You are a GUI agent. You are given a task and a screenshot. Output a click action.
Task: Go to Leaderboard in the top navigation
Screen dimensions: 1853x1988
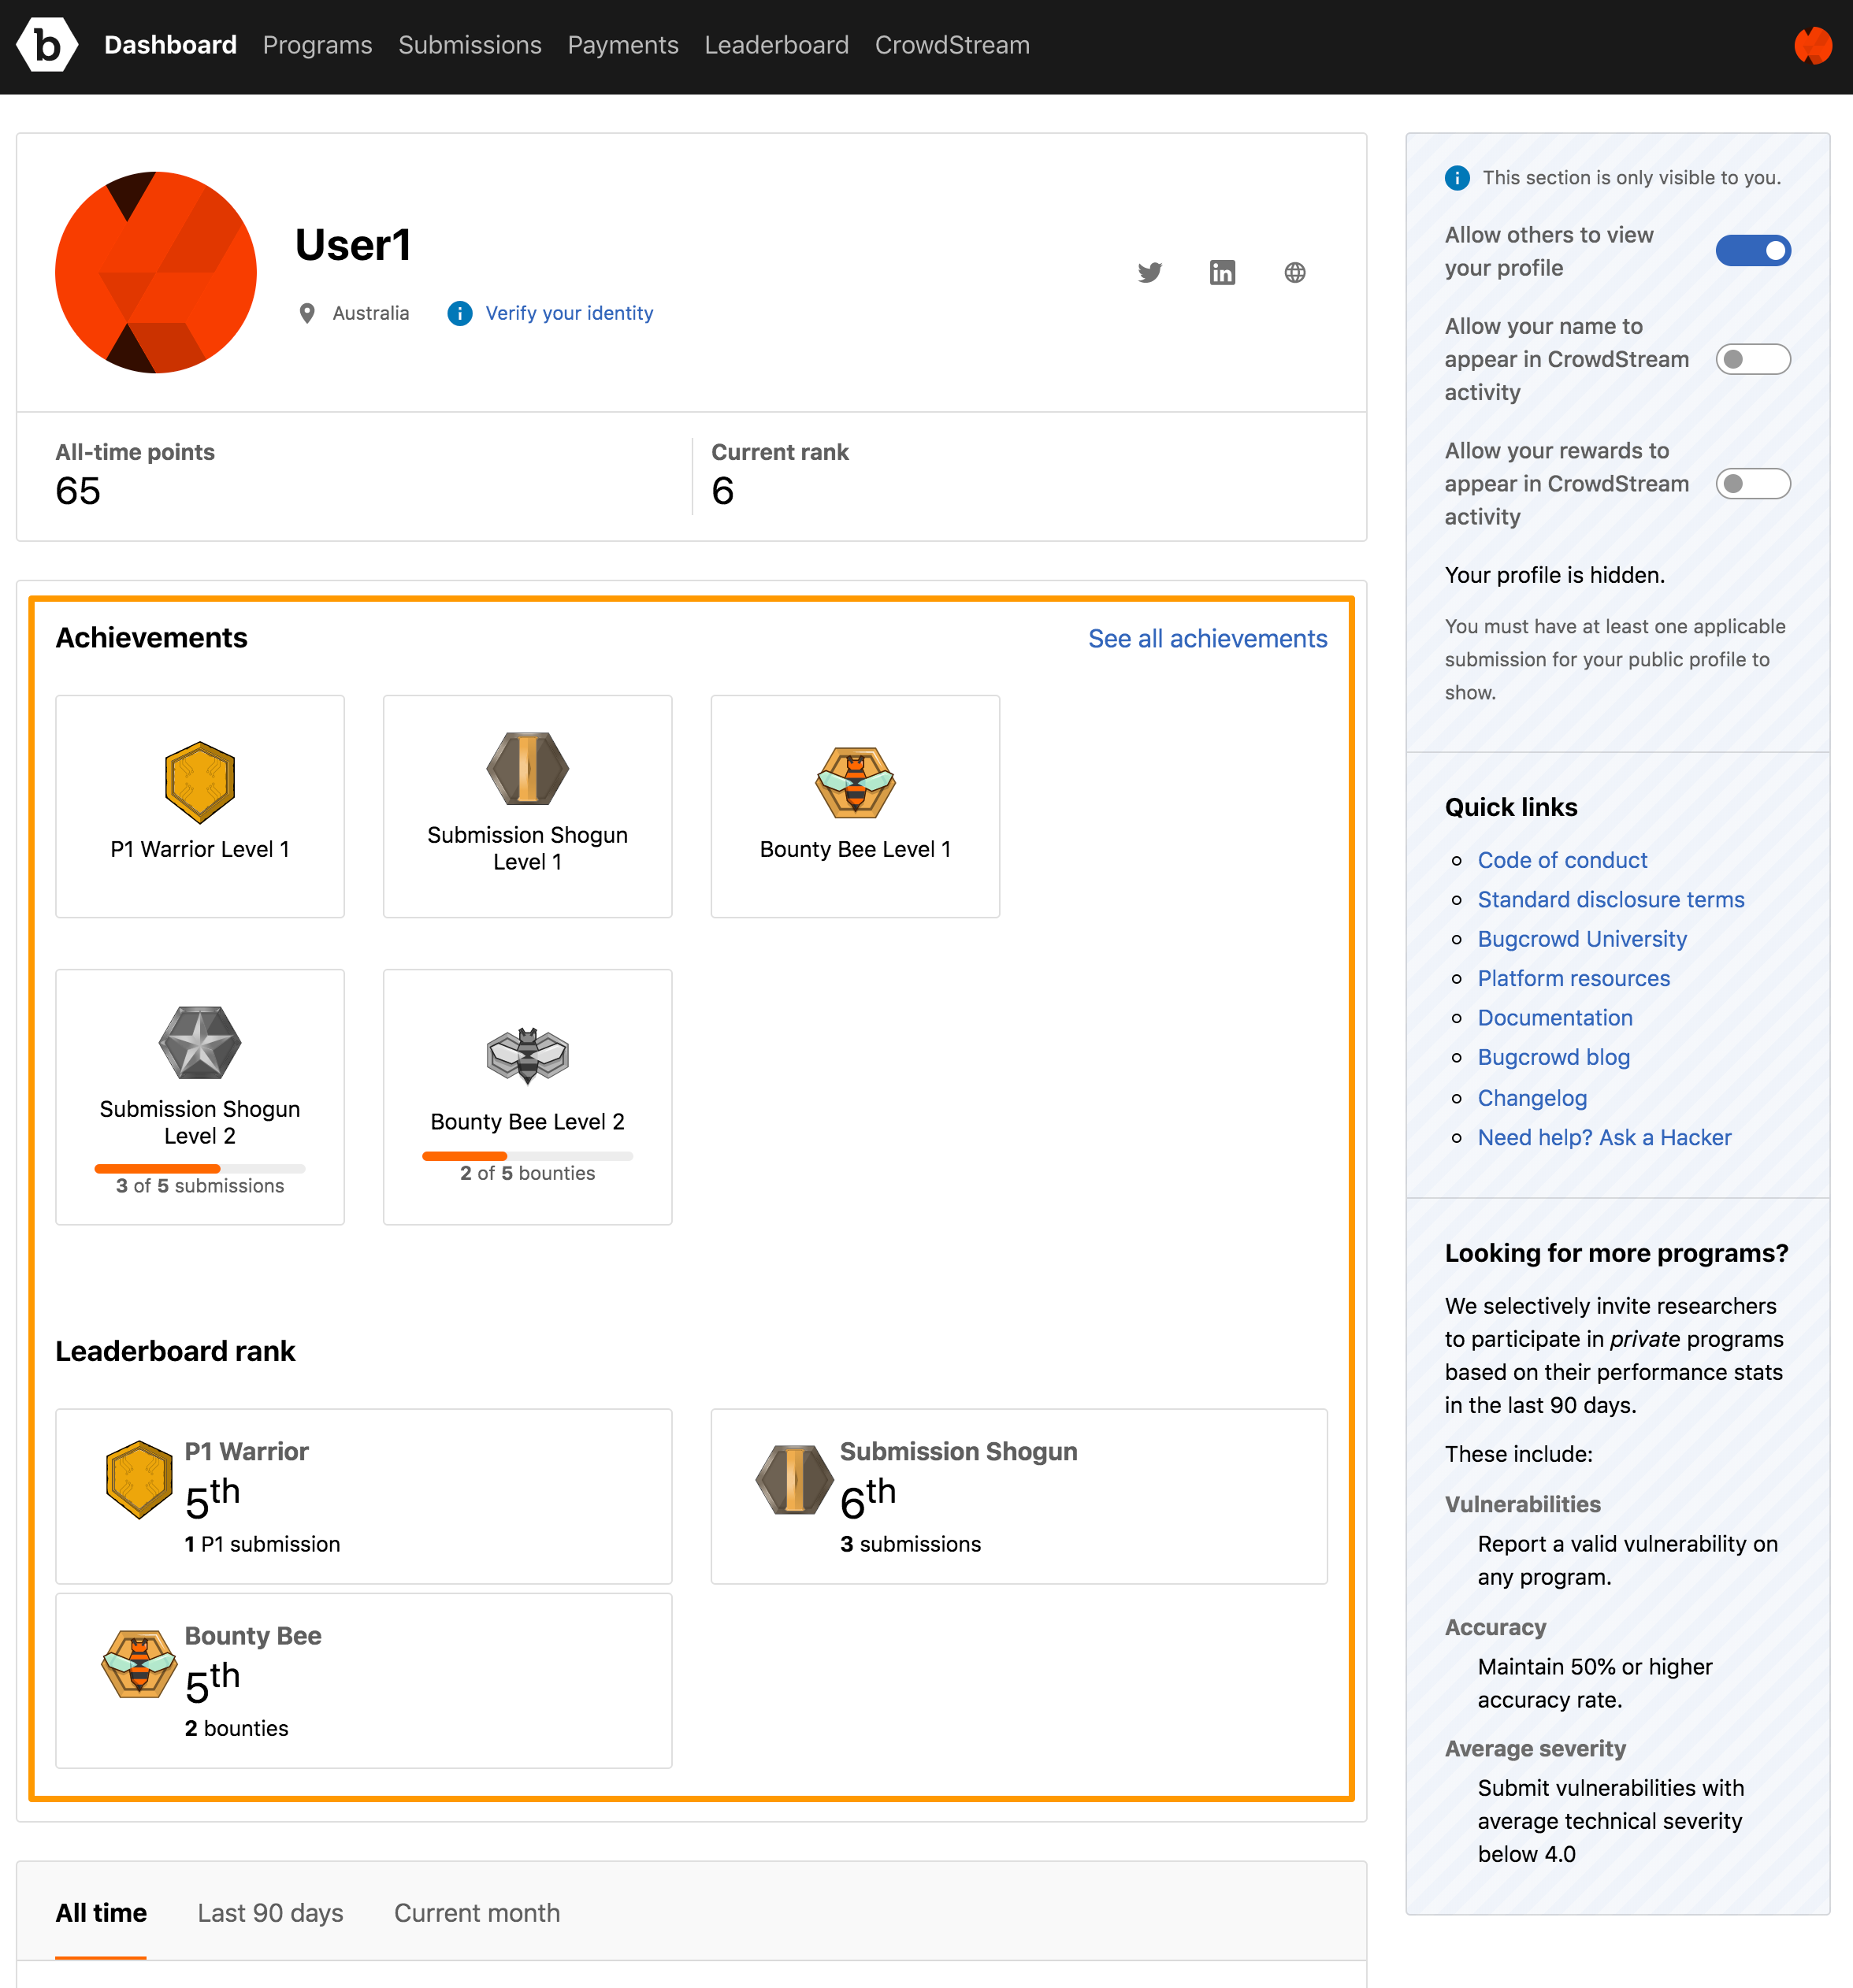tap(777, 45)
